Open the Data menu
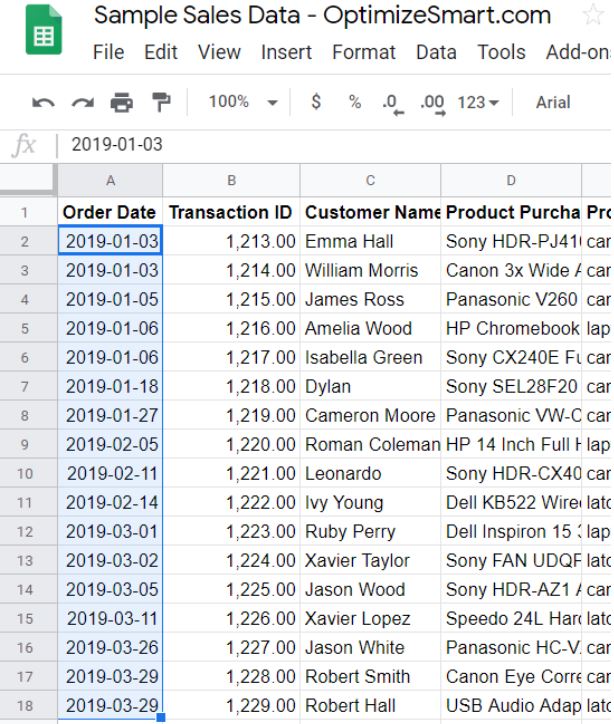This screenshot has height=724, width=614. 436,52
